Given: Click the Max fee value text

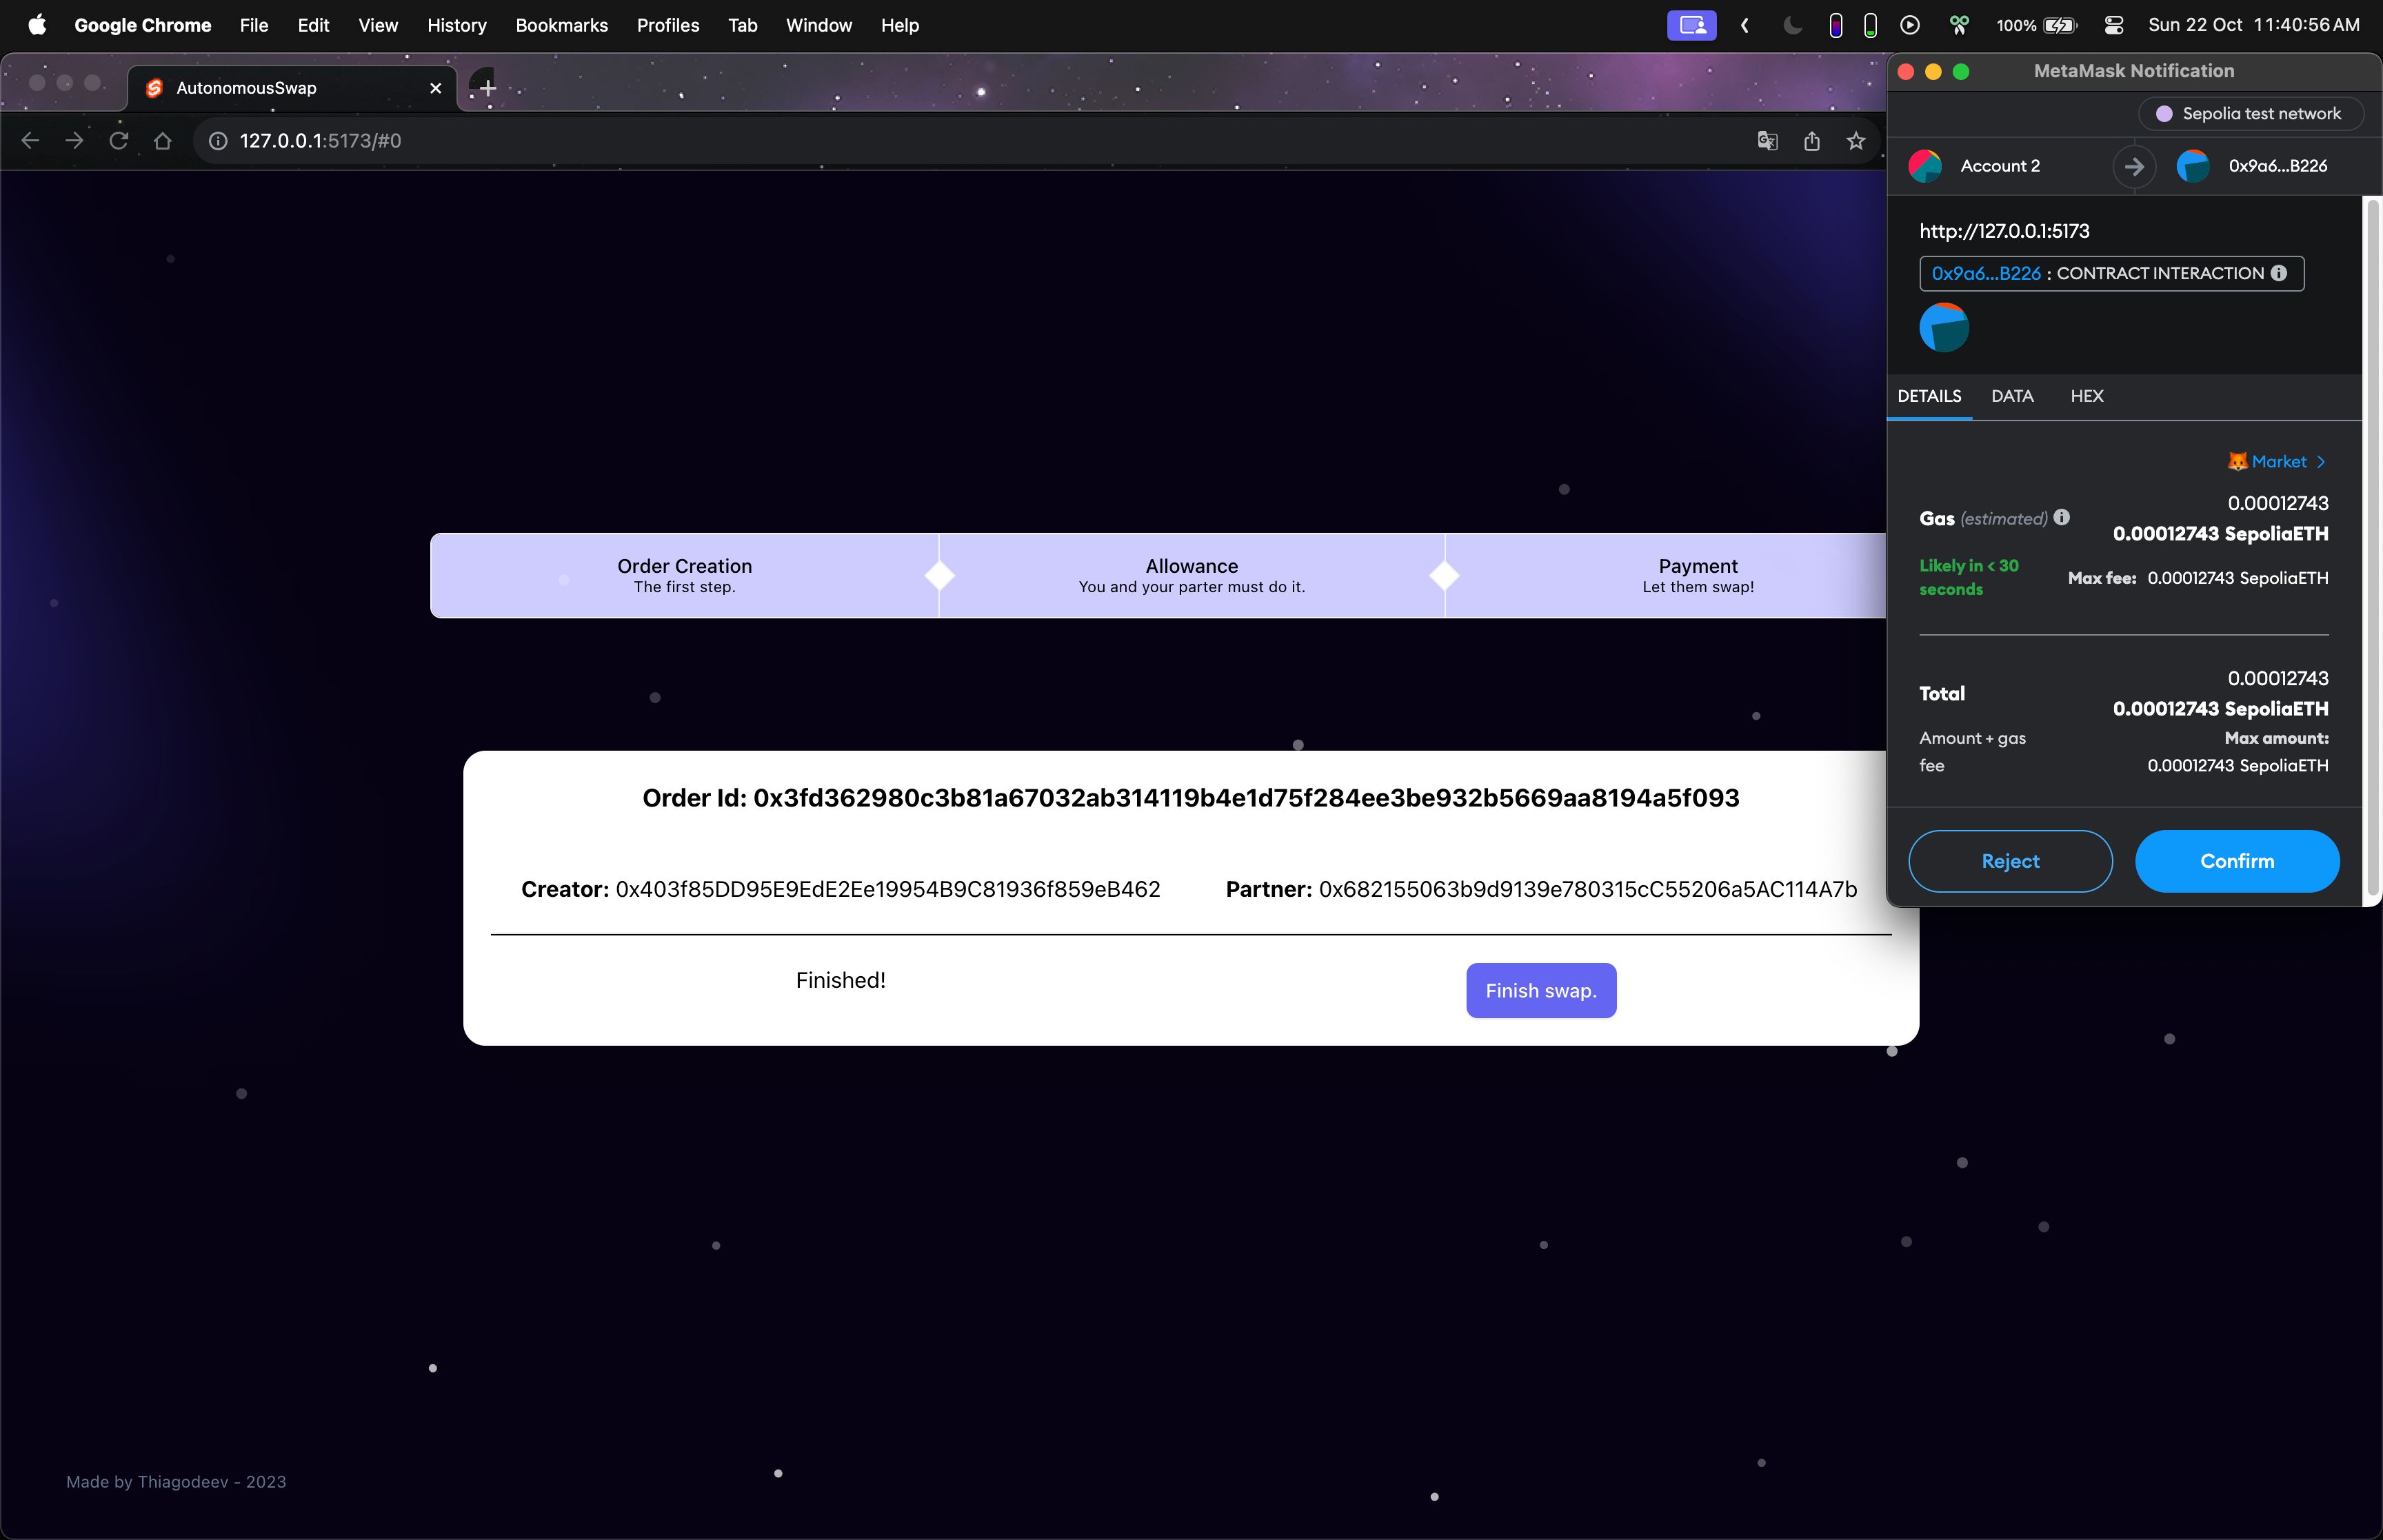Looking at the screenshot, I should pos(2238,578).
